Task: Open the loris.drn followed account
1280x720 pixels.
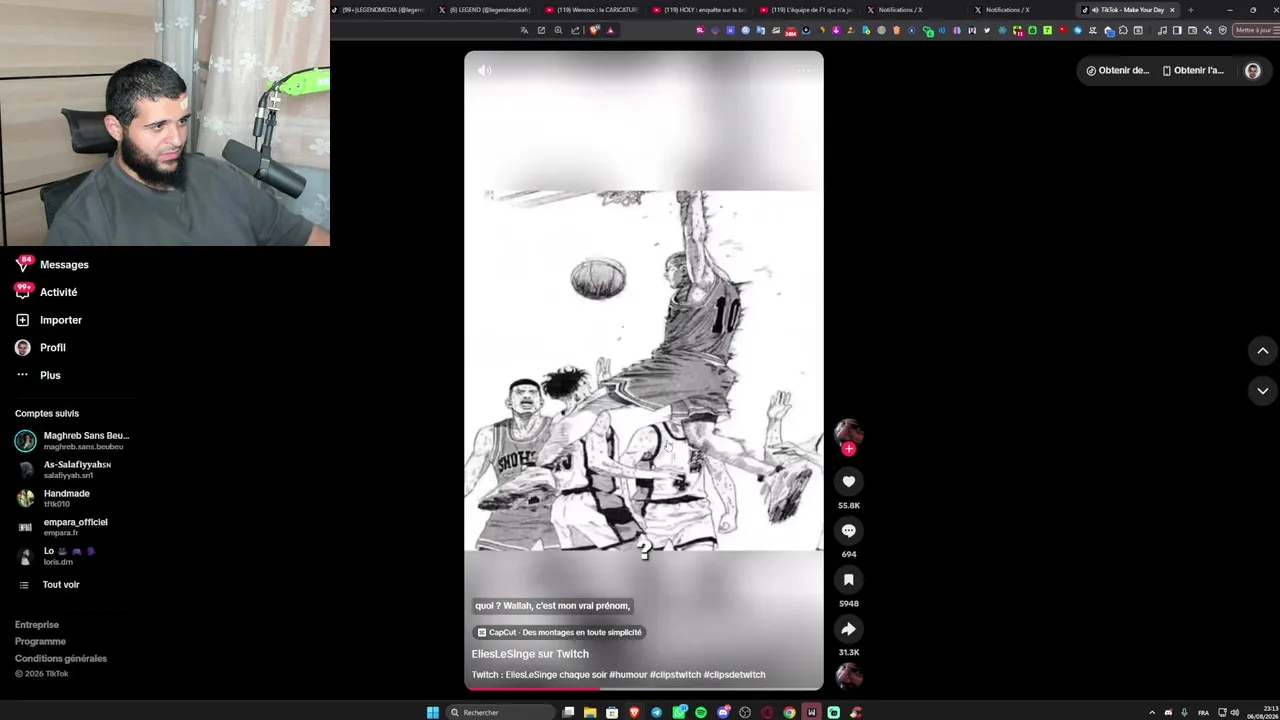Action: (55, 556)
